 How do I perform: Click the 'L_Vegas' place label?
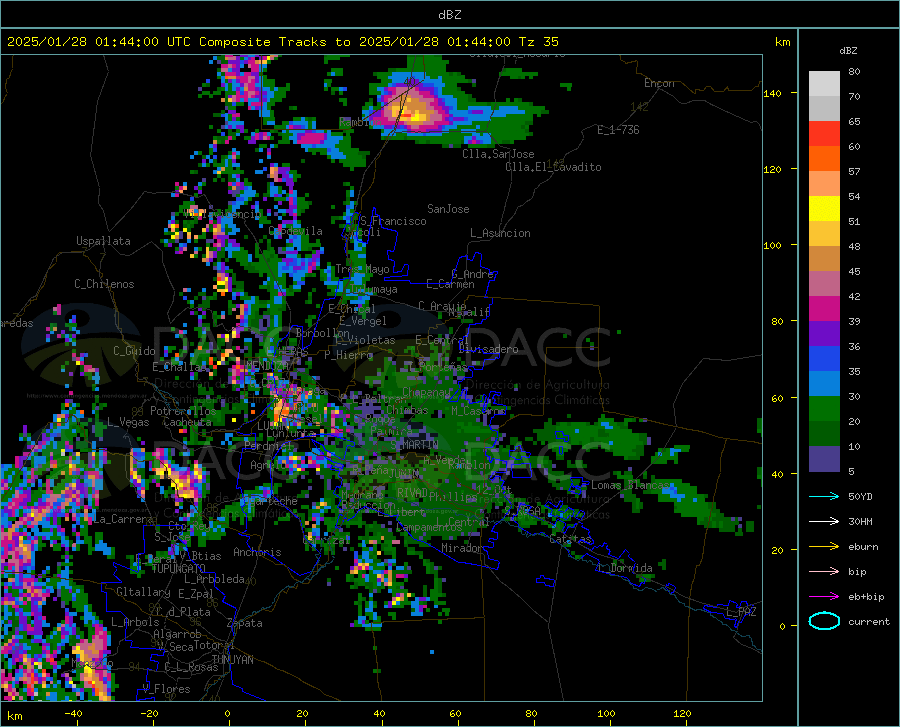[128, 422]
